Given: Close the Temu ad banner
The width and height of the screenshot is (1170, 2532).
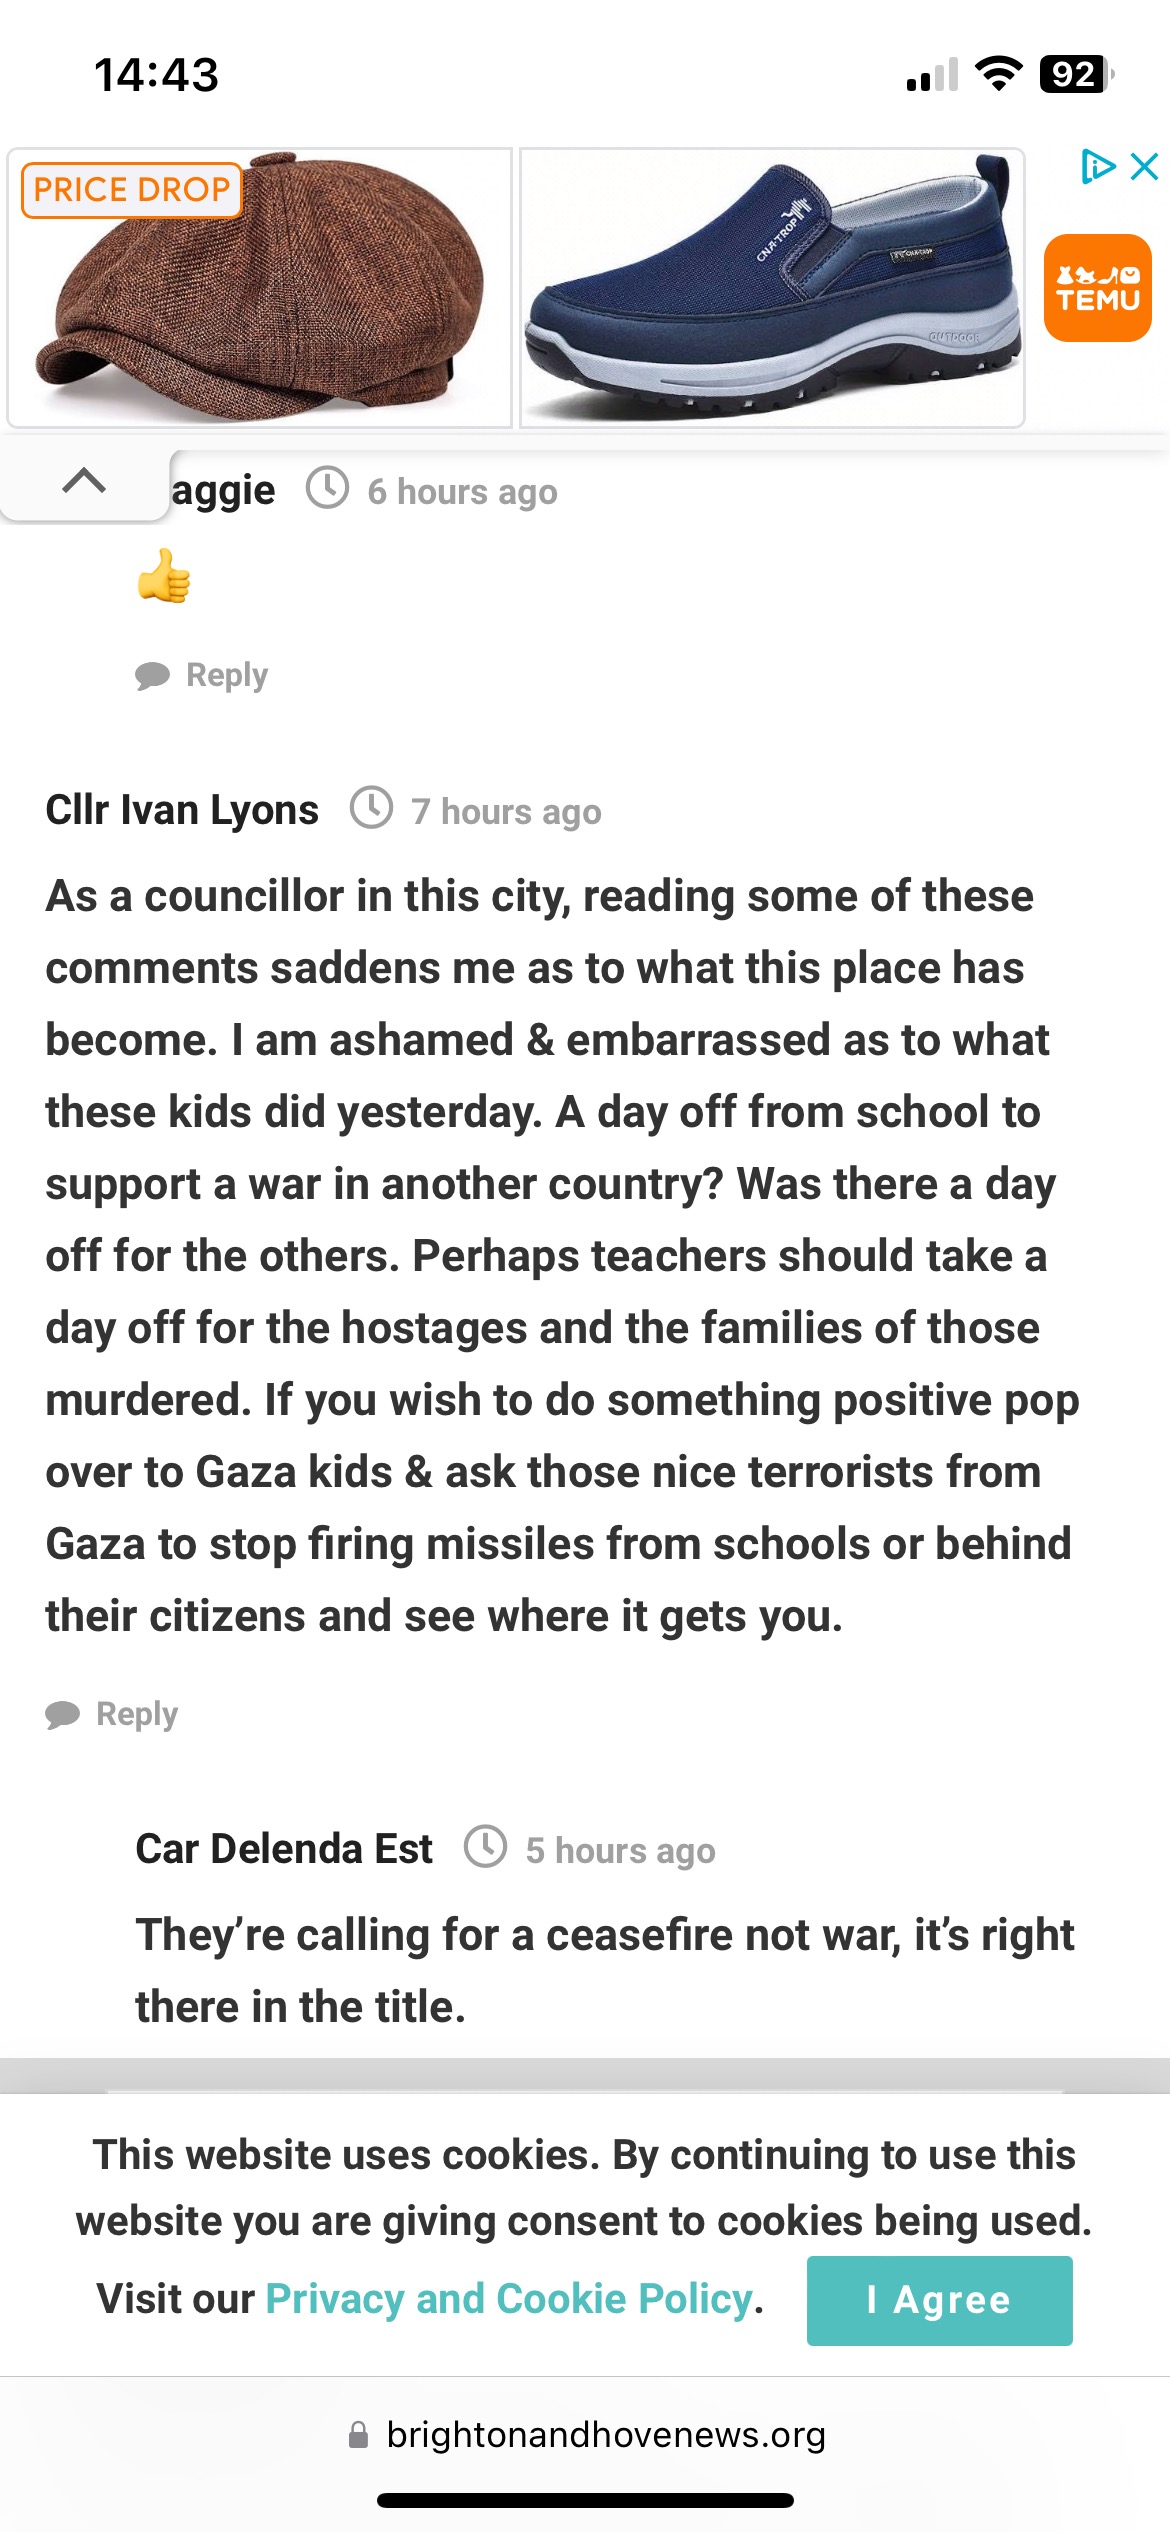Looking at the screenshot, I should [x=1144, y=166].
